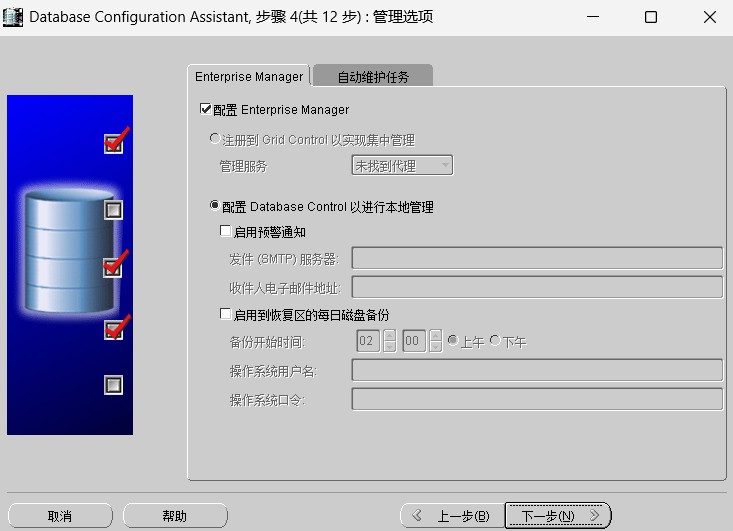Click the lowest empty step box in side image
The image size is (733, 531).
point(113,385)
